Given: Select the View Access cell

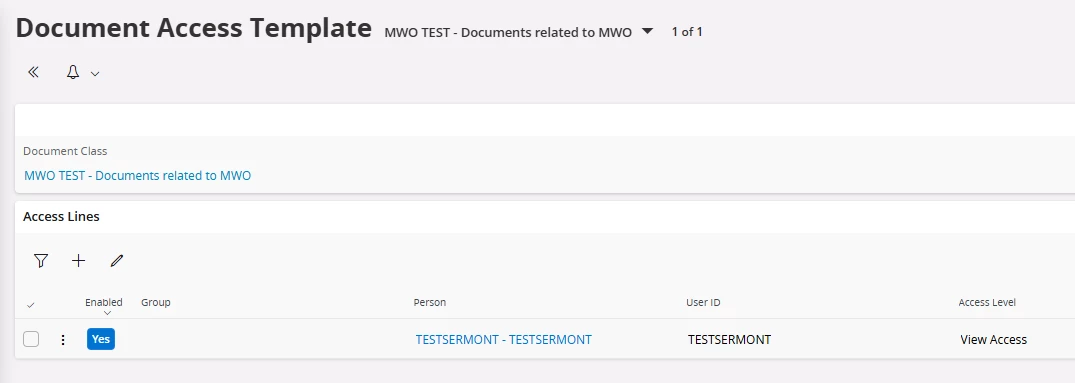Looking at the screenshot, I should click(x=993, y=339).
